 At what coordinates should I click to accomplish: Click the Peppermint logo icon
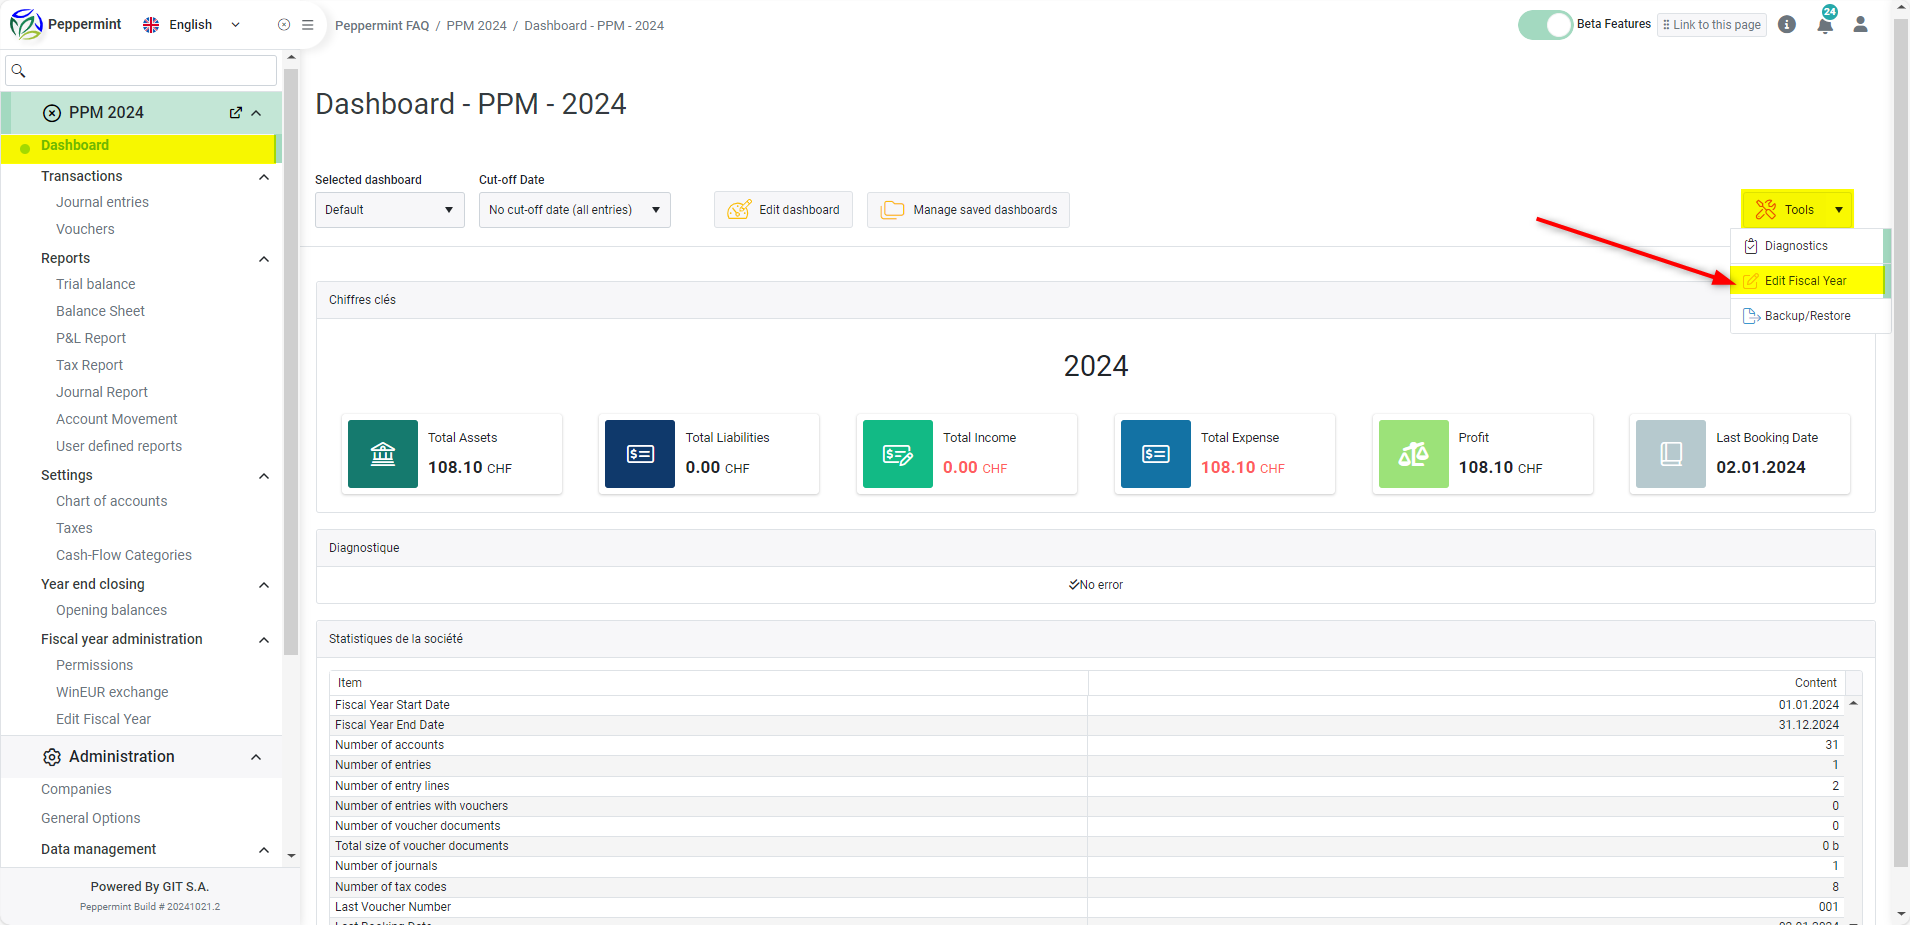[26, 24]
